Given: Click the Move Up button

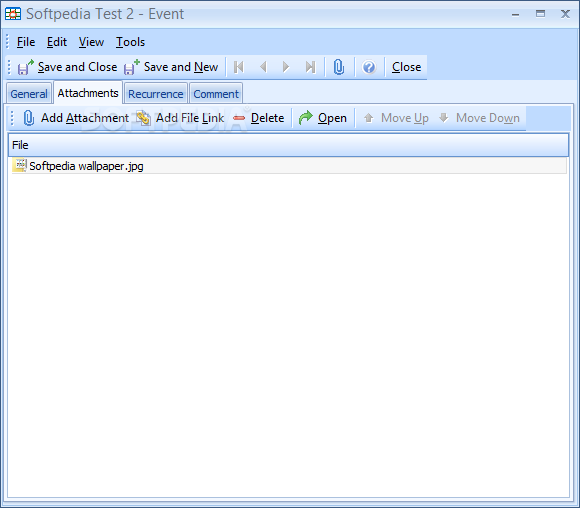Looking at the screenshot, I should point(396,118).
